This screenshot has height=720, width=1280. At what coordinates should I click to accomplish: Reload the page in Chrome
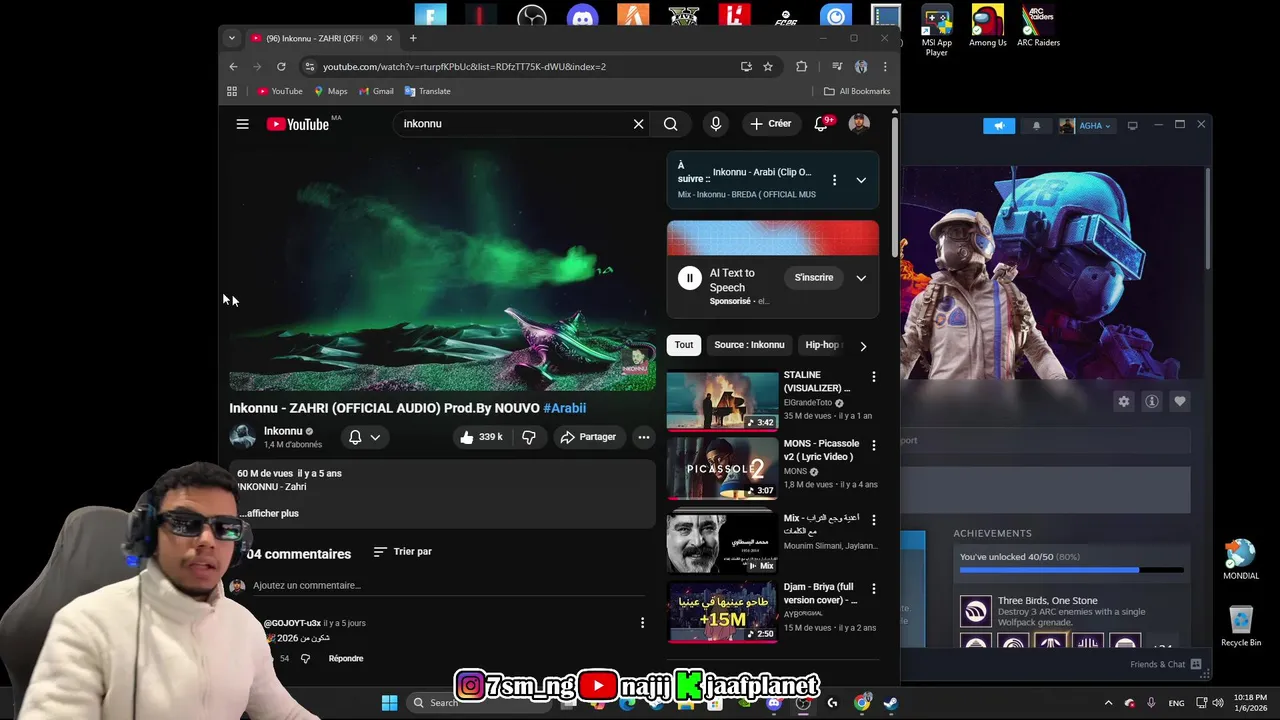(281, 67)
